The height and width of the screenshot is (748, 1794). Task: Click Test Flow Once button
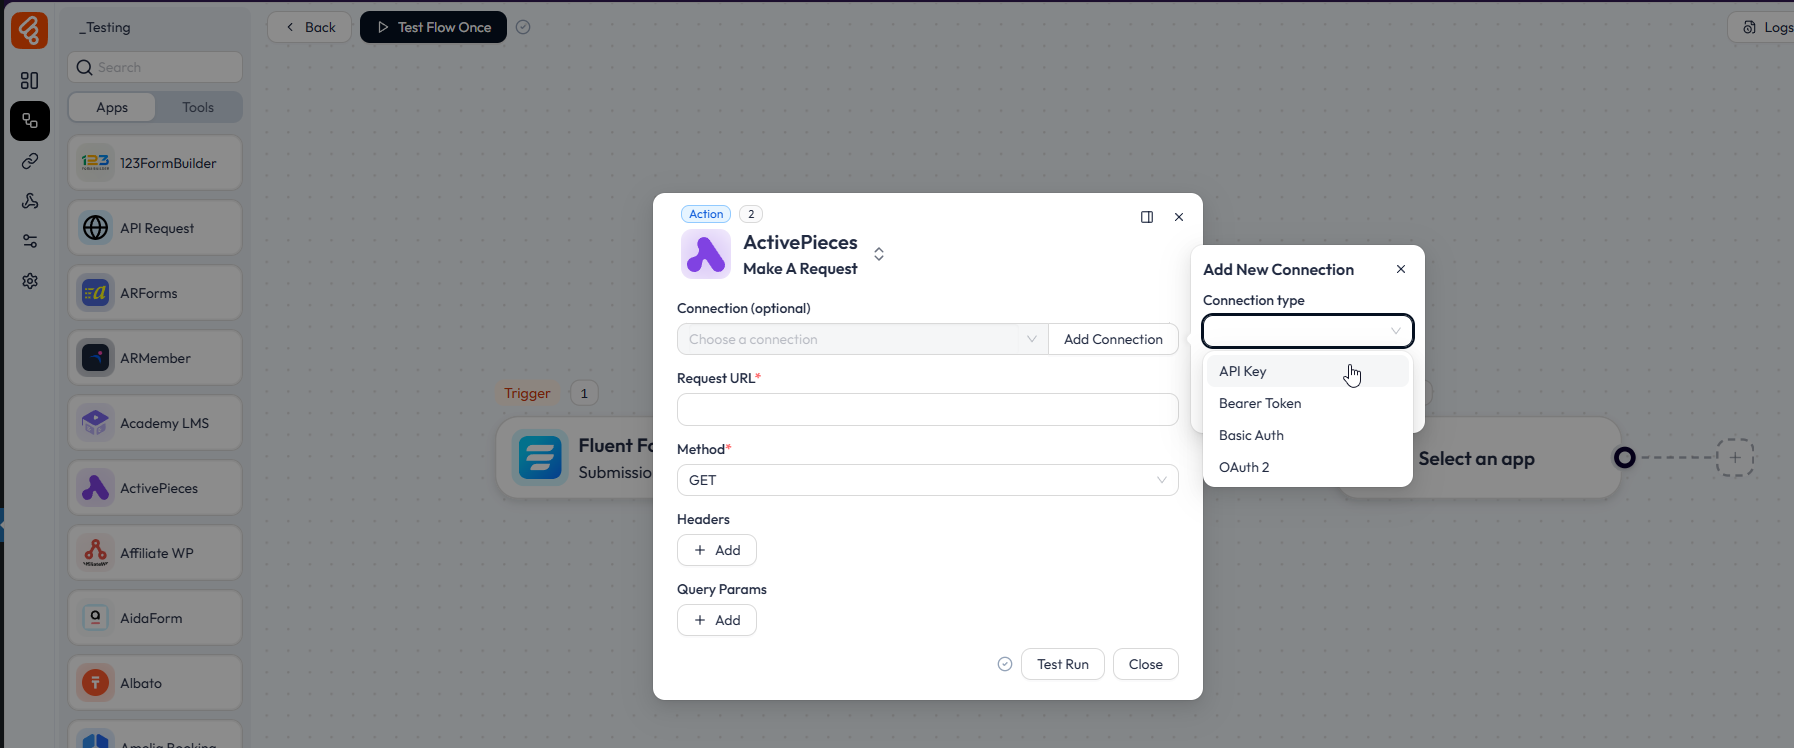click(x=433, y=27)
